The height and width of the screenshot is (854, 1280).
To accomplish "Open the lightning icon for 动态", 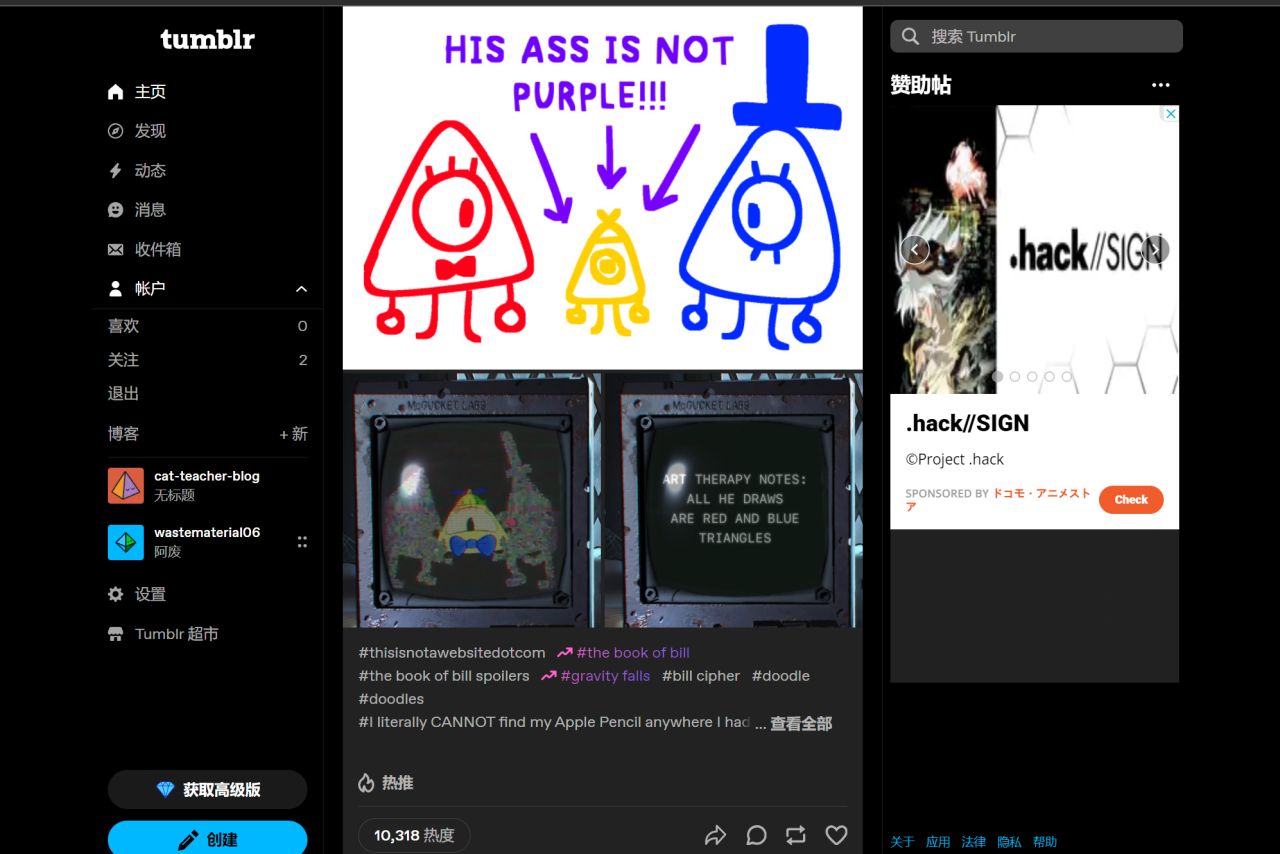I will click(x=116, y=171).
